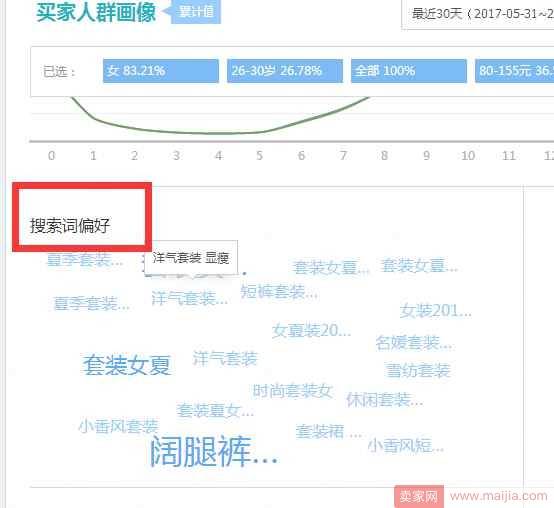Click the 买家人群画像 page title
Viewport: 554px width, 508px height.
tap(96, 12)
